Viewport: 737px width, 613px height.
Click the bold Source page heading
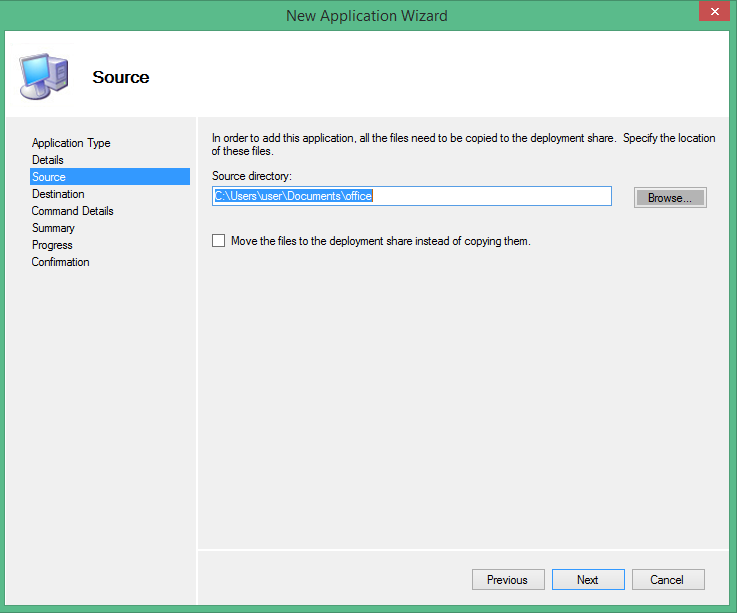(120, 77)
